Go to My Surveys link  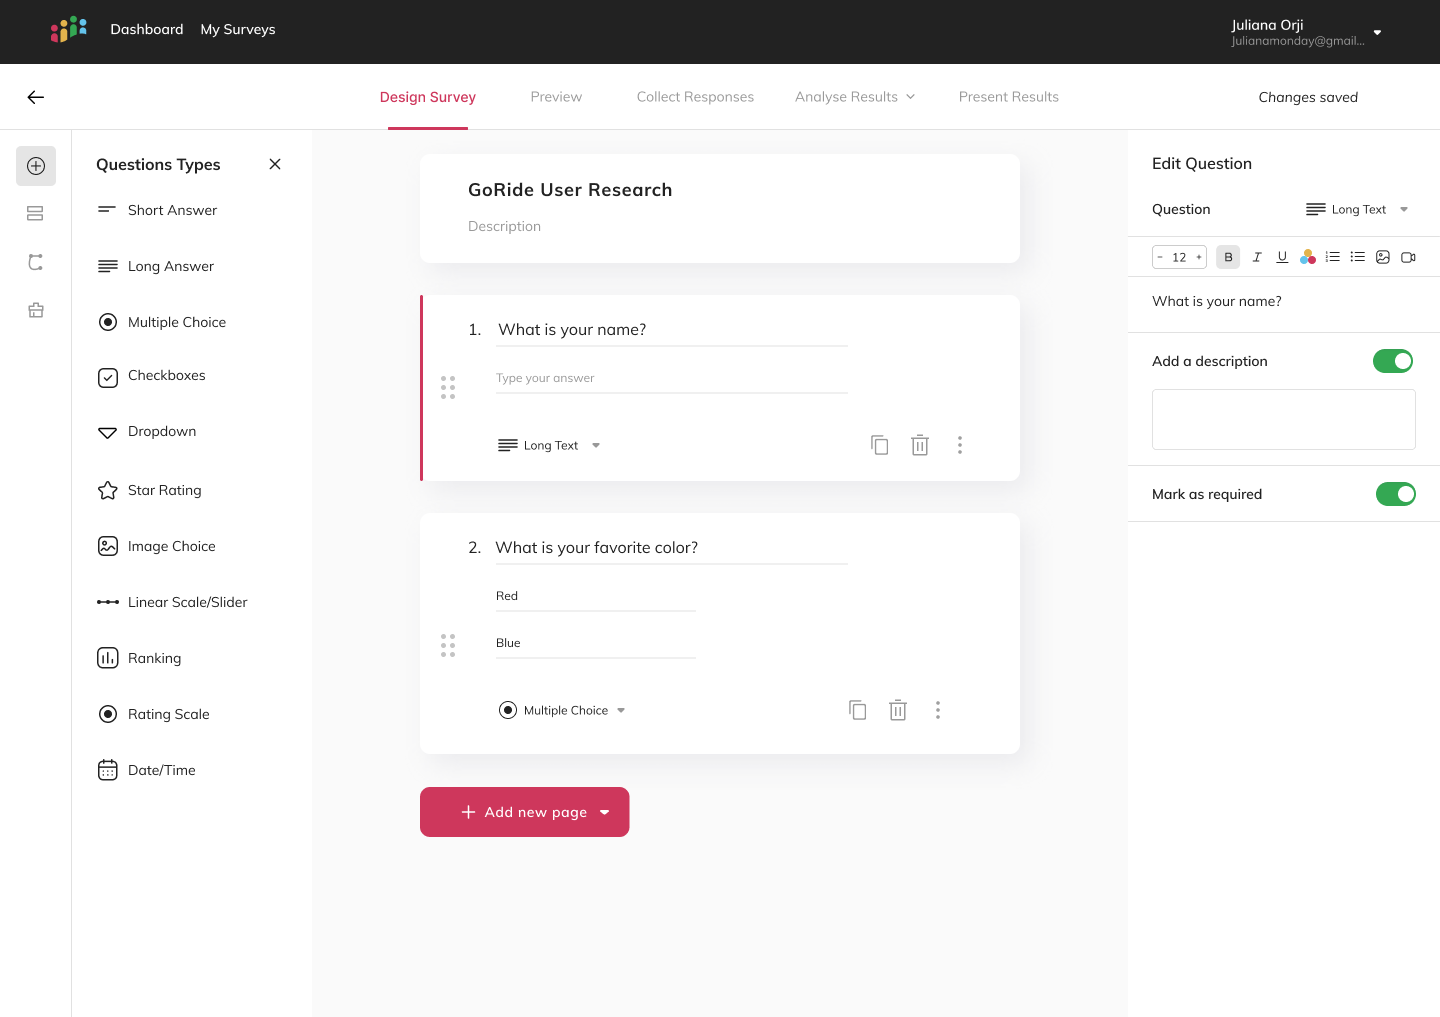click(238, 29)
